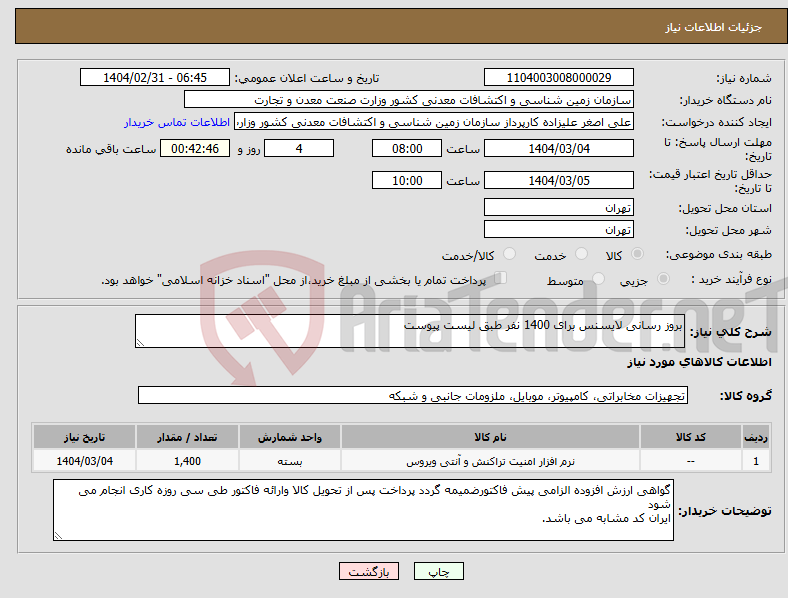
Task: Click the description textarea resize grip
Action: [x=140, y=343]
